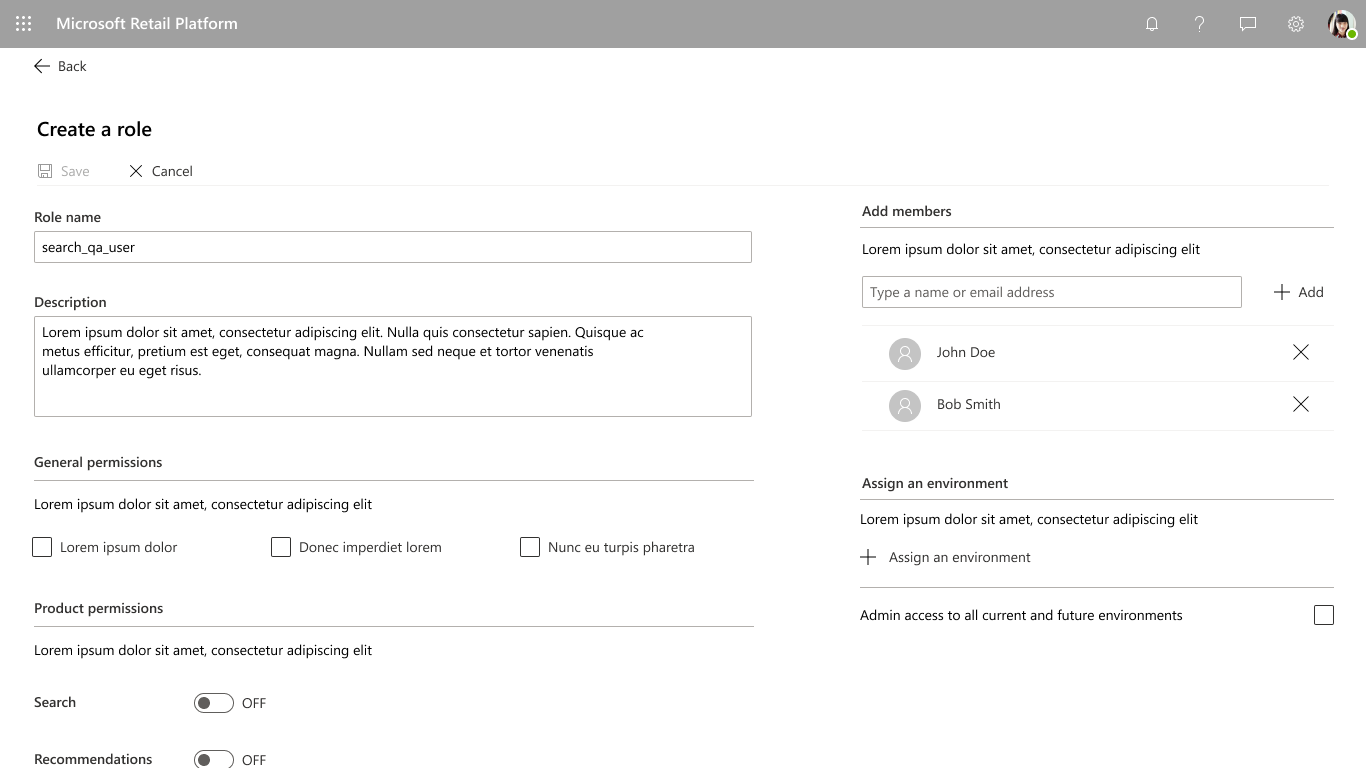1366x768 pixels.
Task: Click the Add button label
Action: [1311, 292]
